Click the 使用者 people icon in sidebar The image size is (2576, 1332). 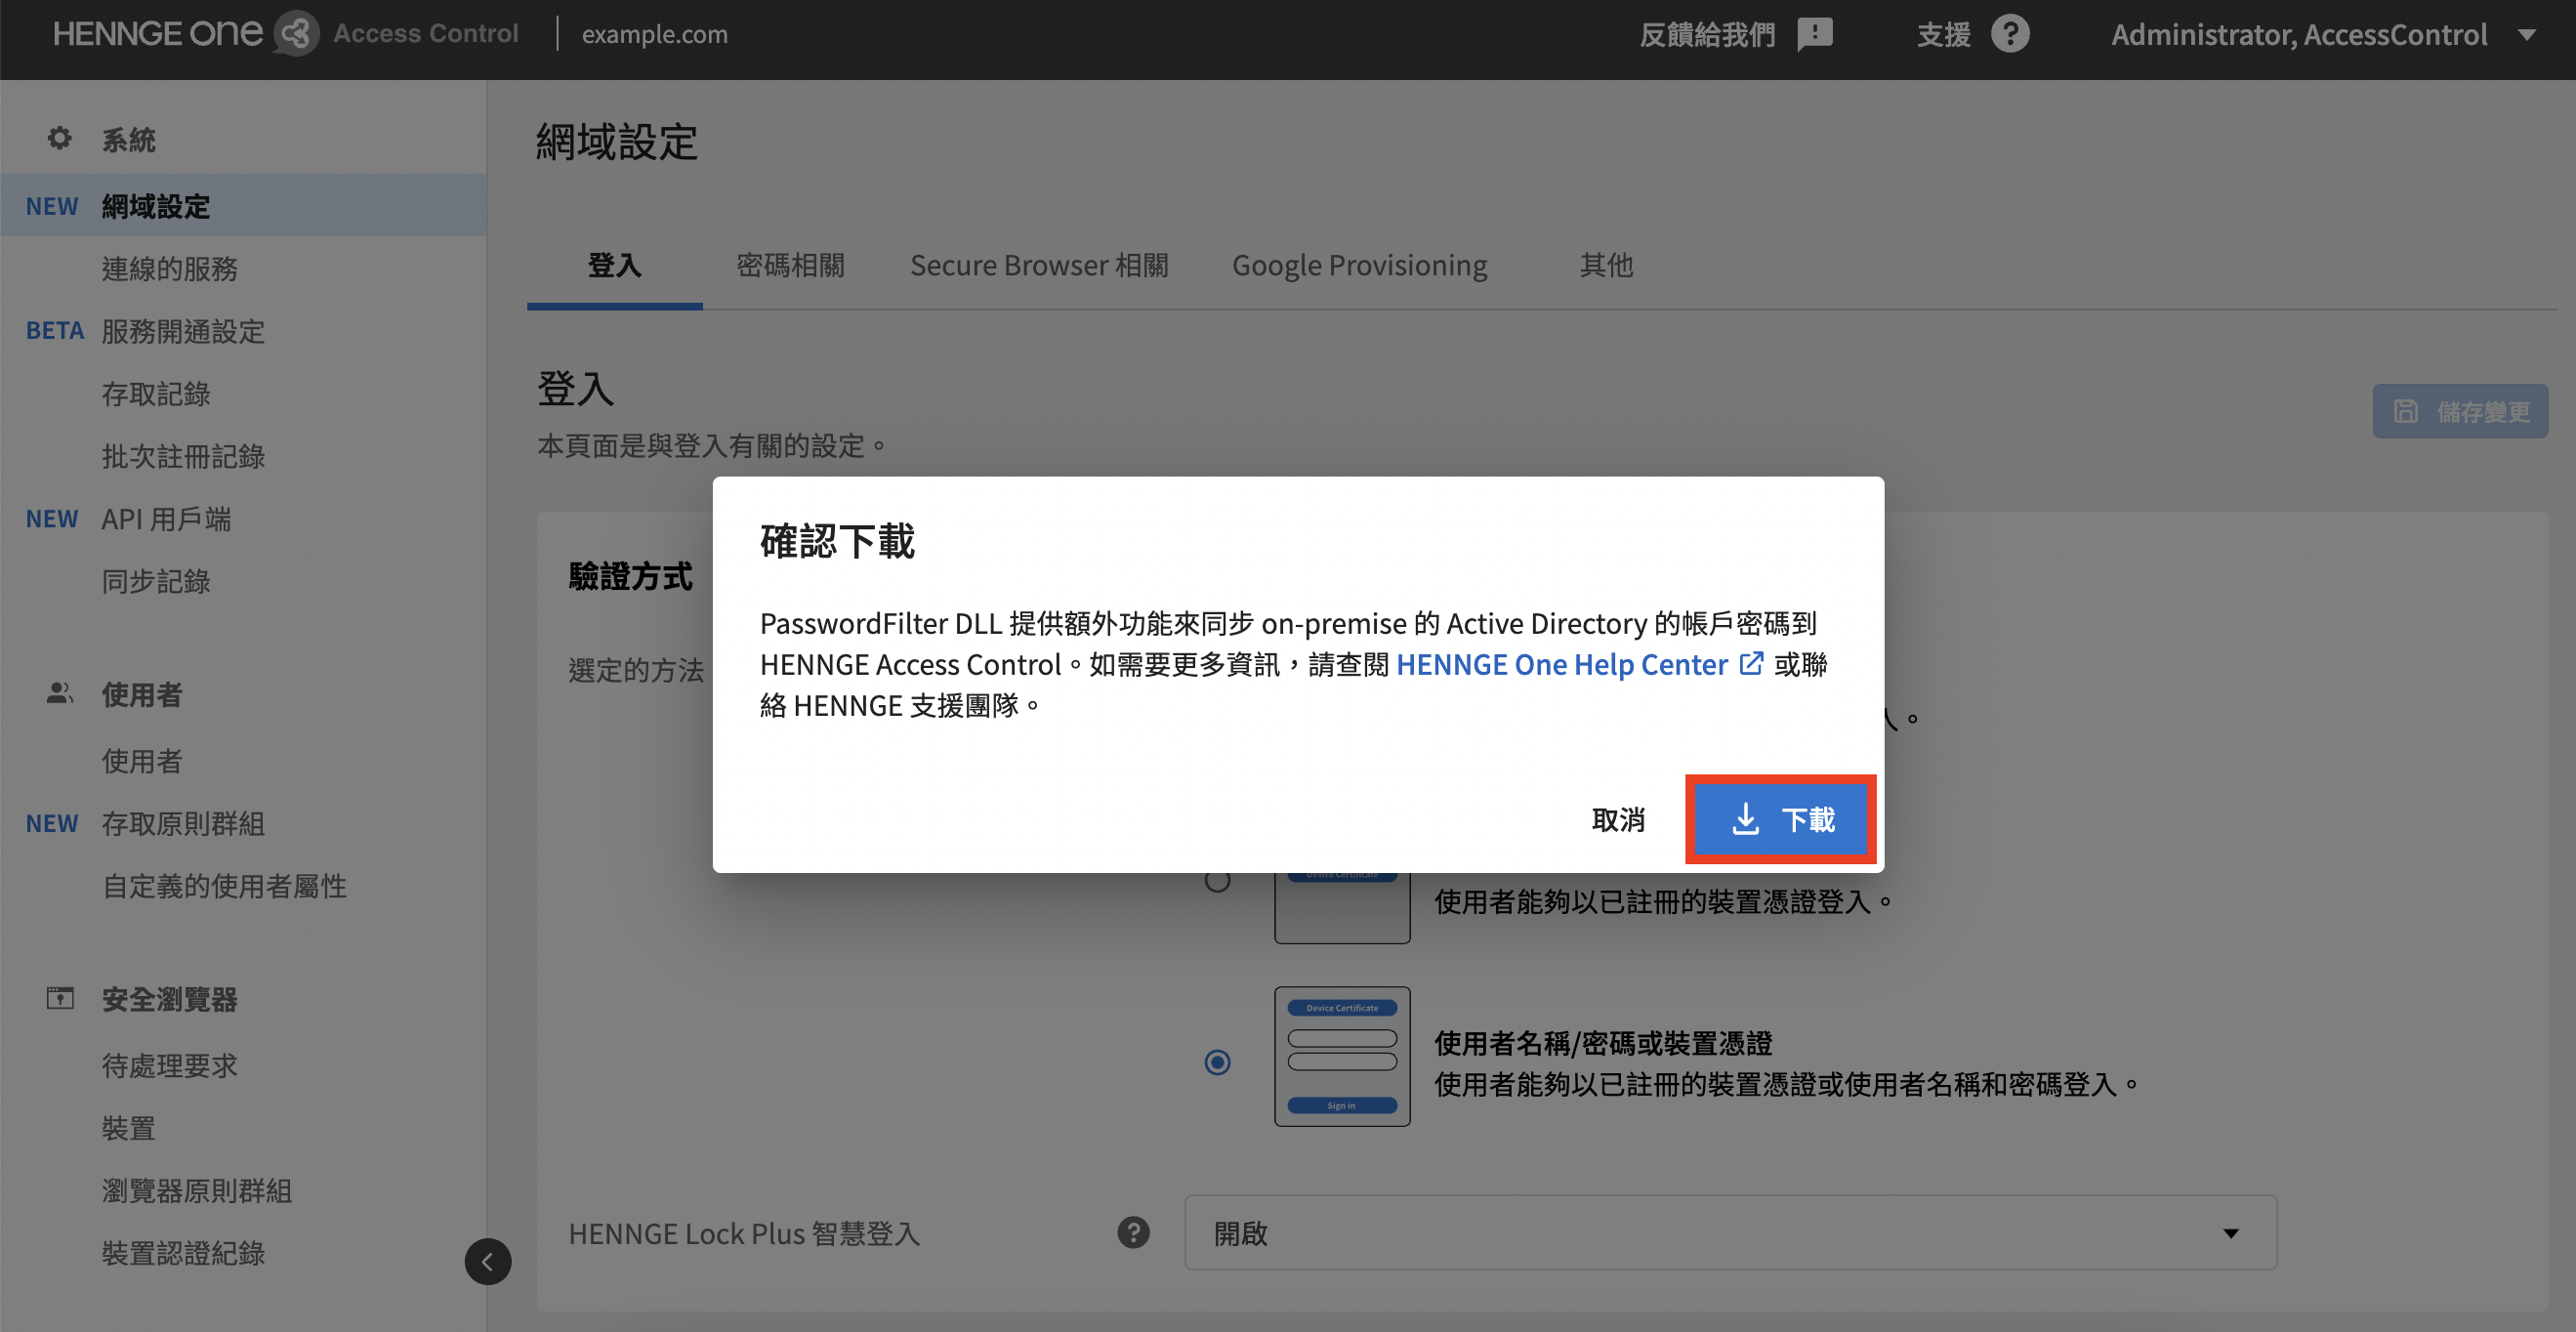point(59,692)
